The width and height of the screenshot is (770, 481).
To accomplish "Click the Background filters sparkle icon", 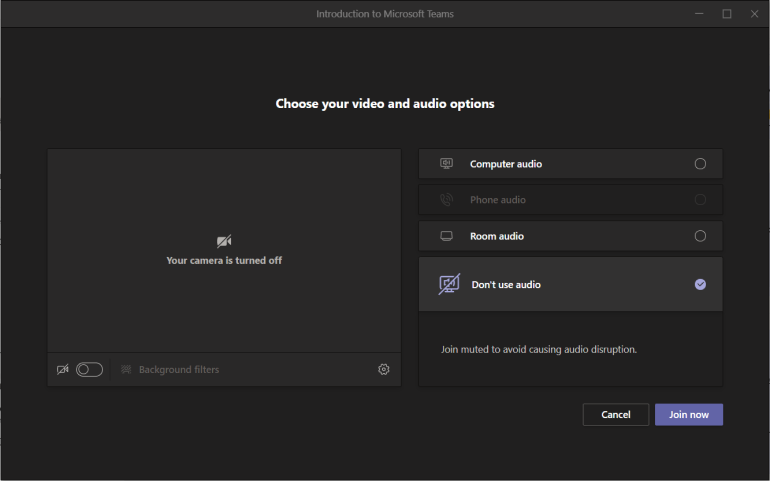I will point(126,369).
